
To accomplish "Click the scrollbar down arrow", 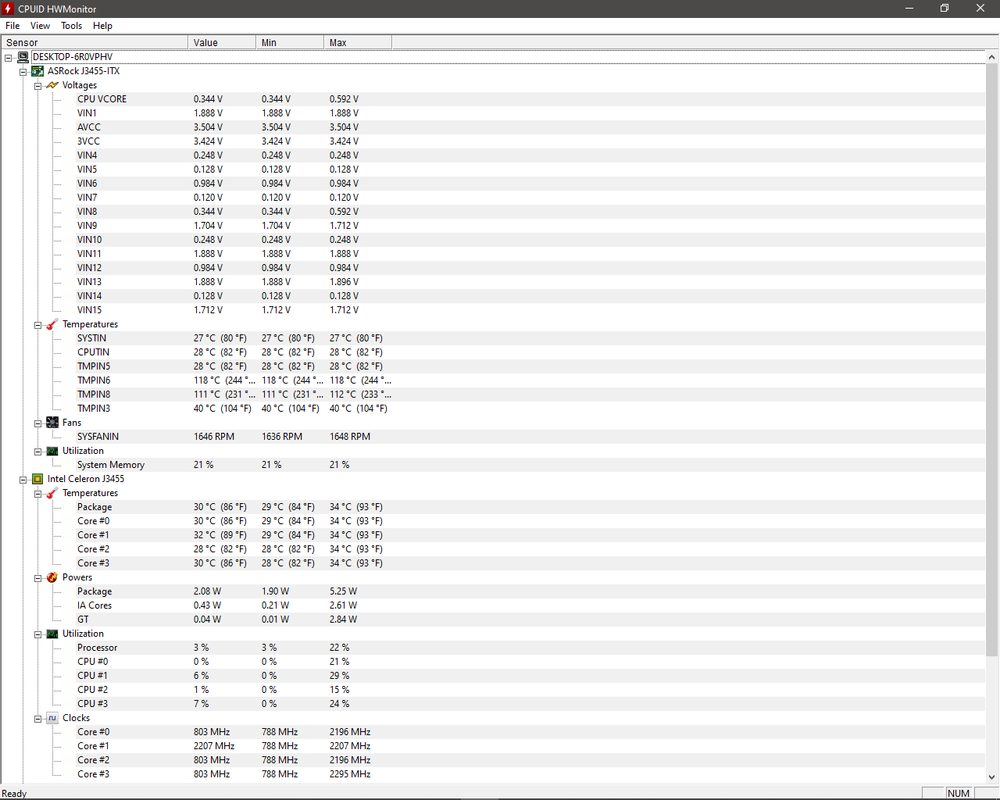I will click(992, 776).
